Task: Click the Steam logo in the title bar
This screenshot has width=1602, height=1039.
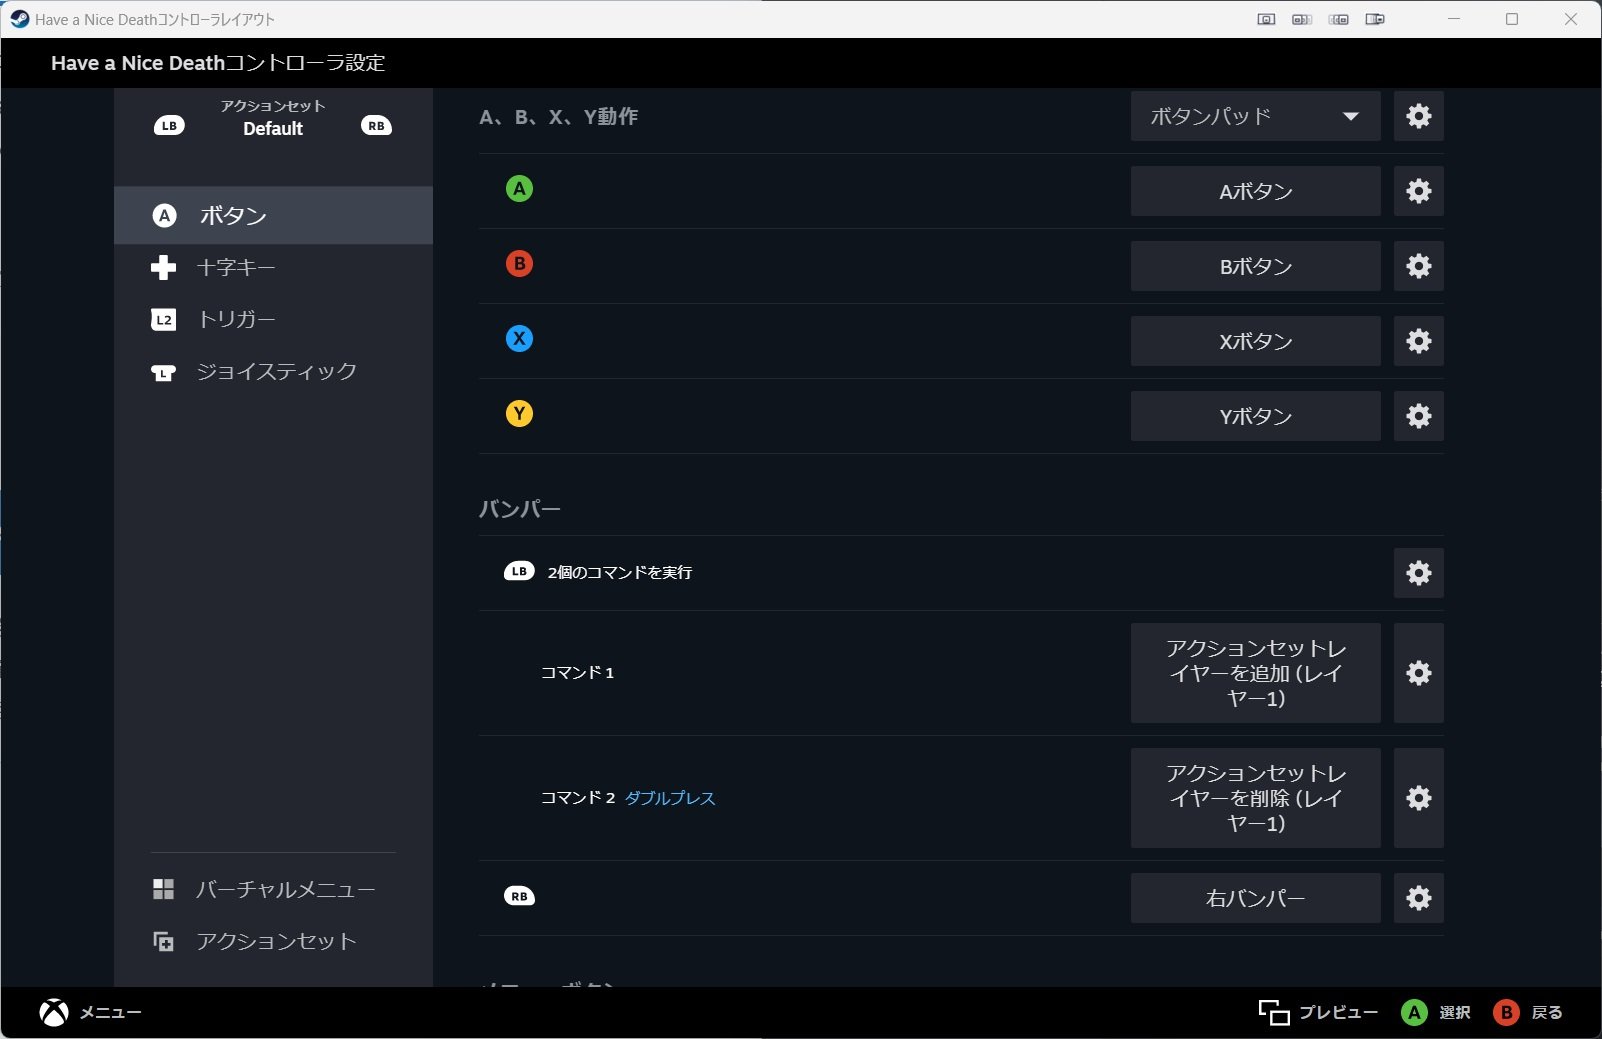Action: (19, 19)
